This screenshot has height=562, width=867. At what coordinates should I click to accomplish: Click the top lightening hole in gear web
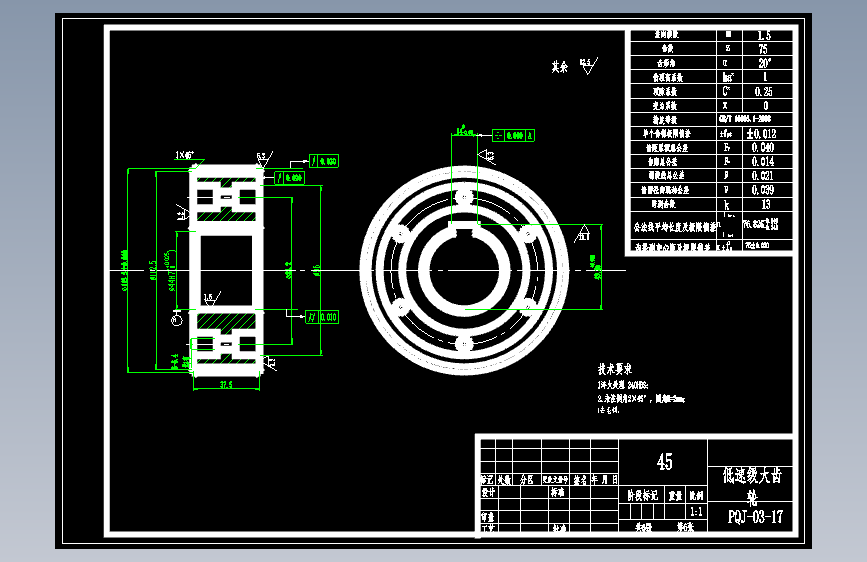click(x=464, y=196)
